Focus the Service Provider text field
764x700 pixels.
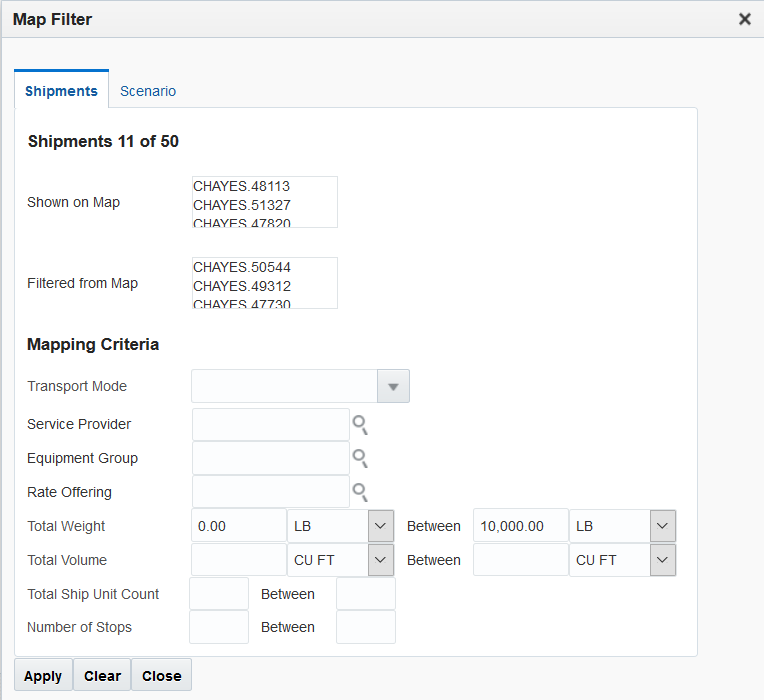(270, 424)
